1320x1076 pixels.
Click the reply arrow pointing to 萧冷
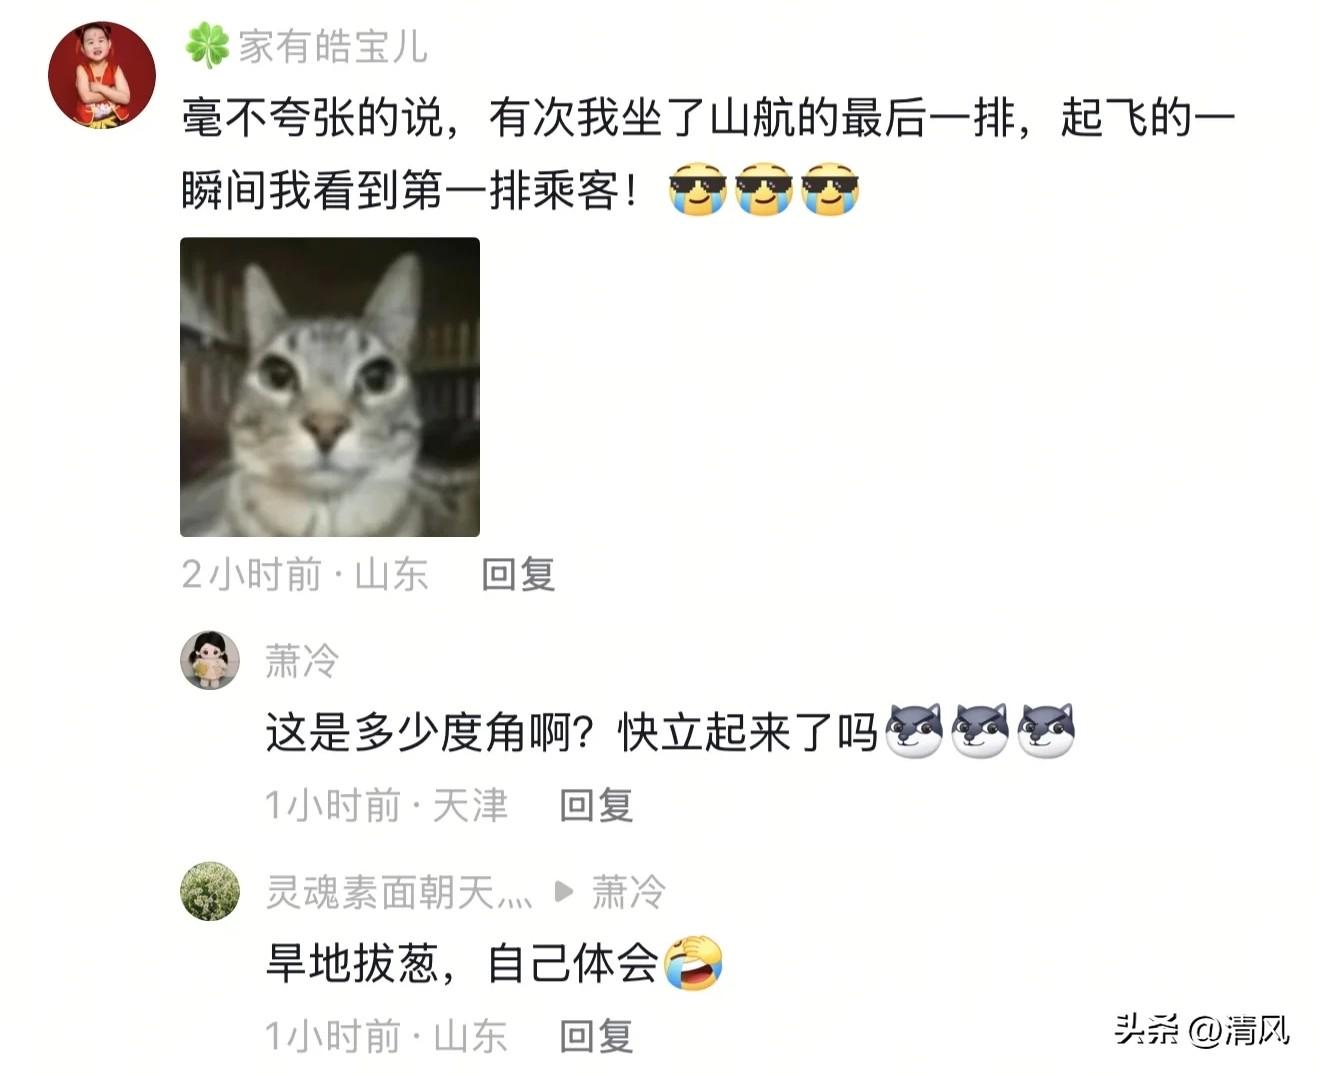563,890
